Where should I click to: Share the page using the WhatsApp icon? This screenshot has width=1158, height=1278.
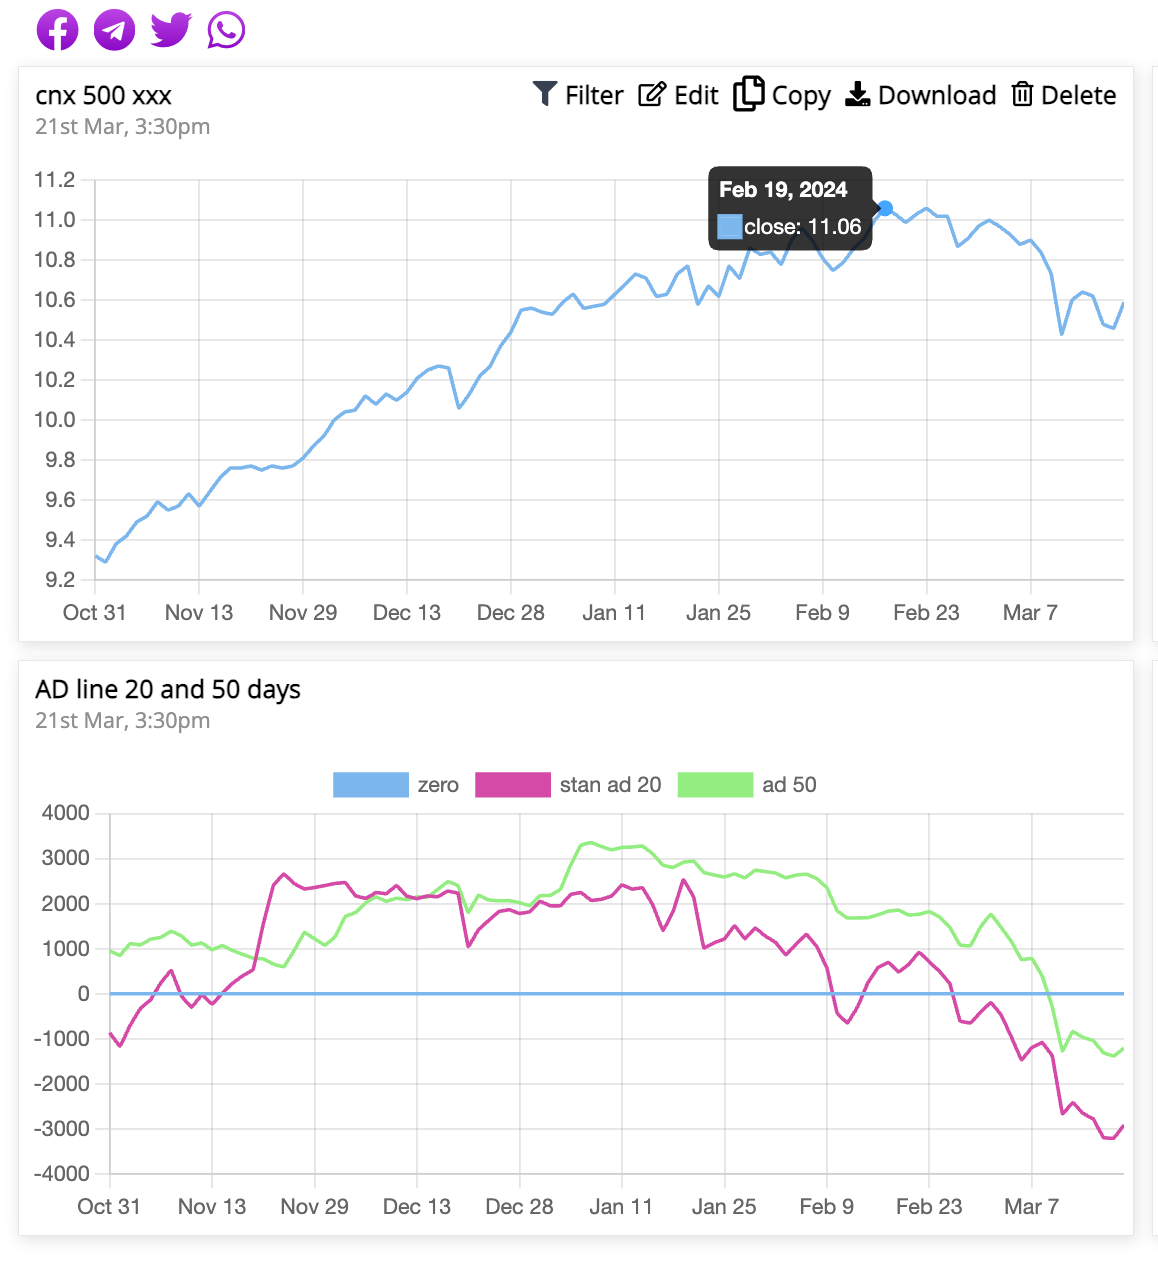(225, 29)
